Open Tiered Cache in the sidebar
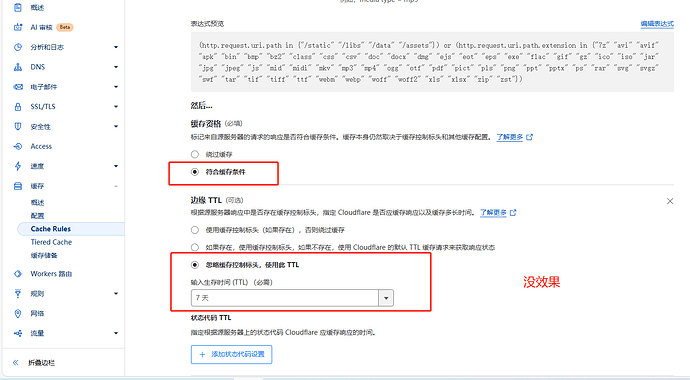The width and height of the screenshot is (690, 380). click(51, 242)
